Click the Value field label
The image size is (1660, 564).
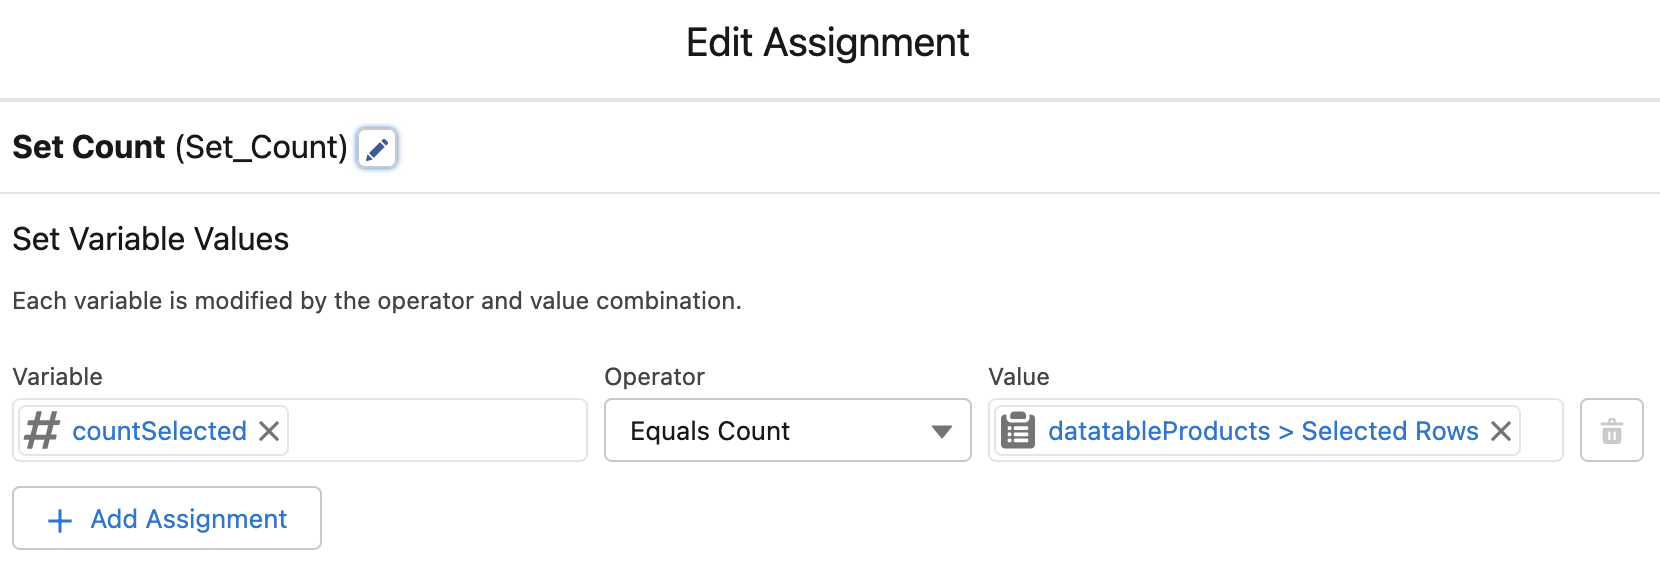pyautogui.click(x=1018, y=377)
